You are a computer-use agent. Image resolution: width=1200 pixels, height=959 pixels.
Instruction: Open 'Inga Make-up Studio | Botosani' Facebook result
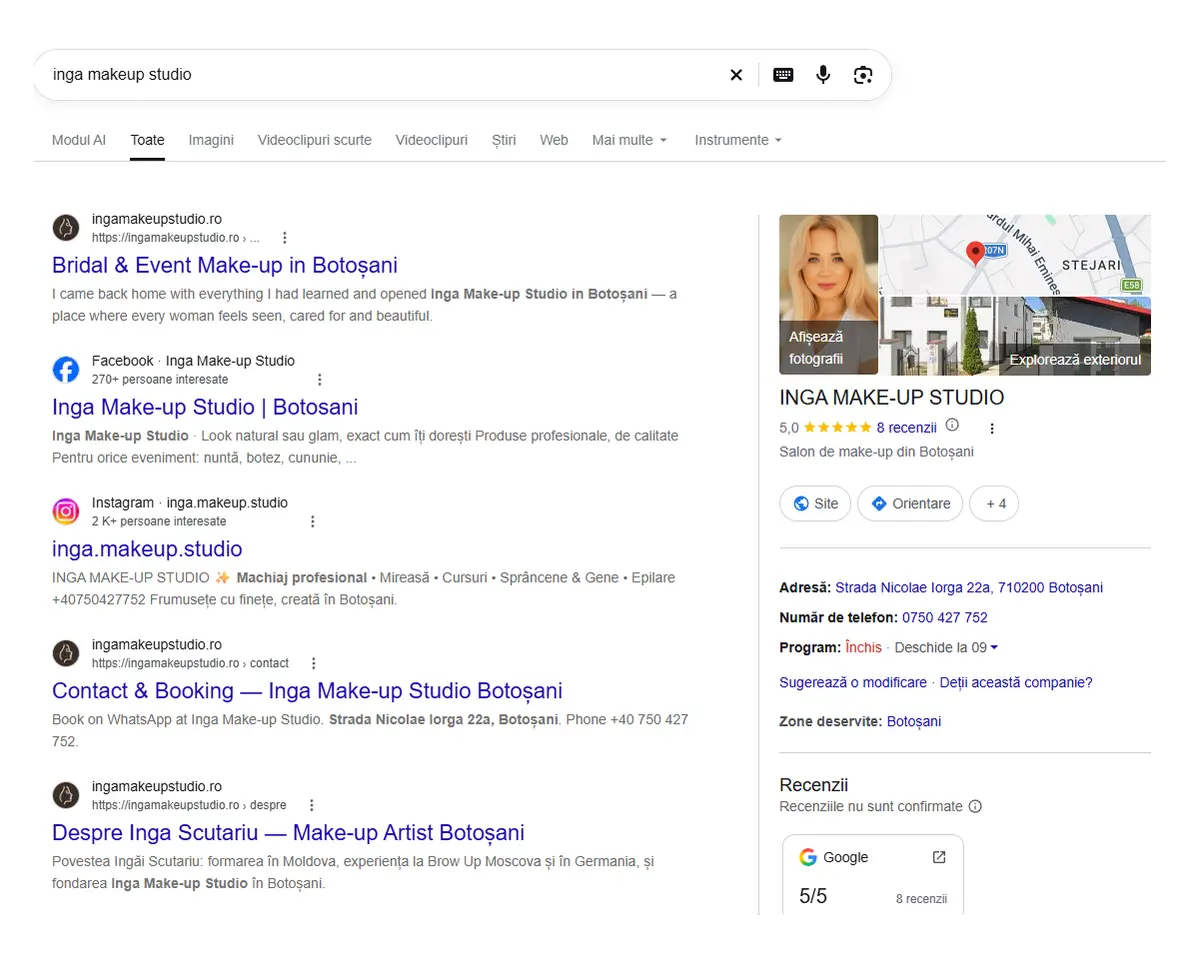(205, 407)
